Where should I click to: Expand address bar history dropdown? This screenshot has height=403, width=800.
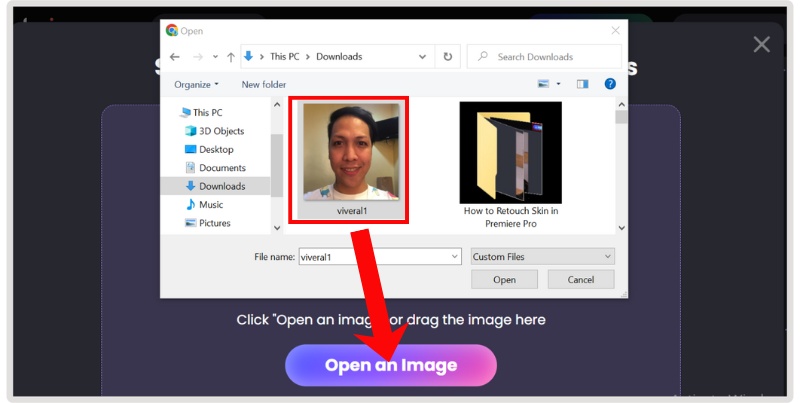tap(422, 57)
